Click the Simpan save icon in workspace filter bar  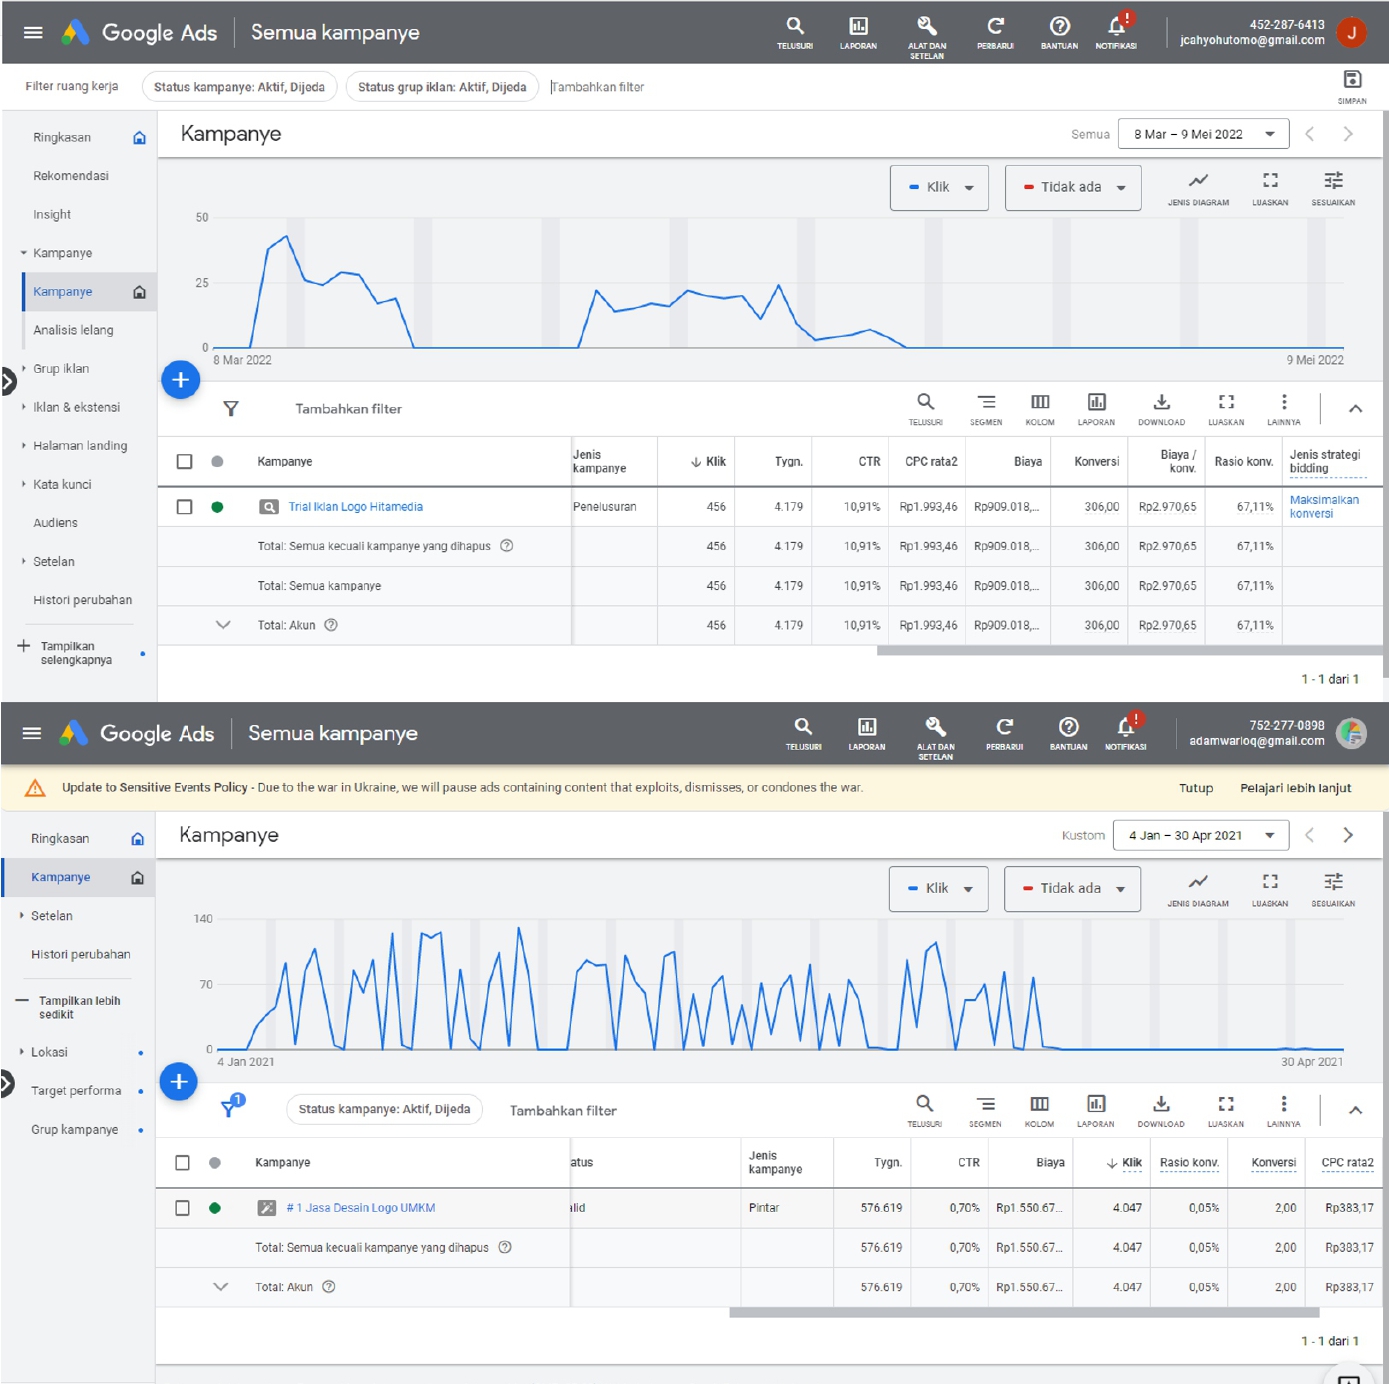[1351, 81]
